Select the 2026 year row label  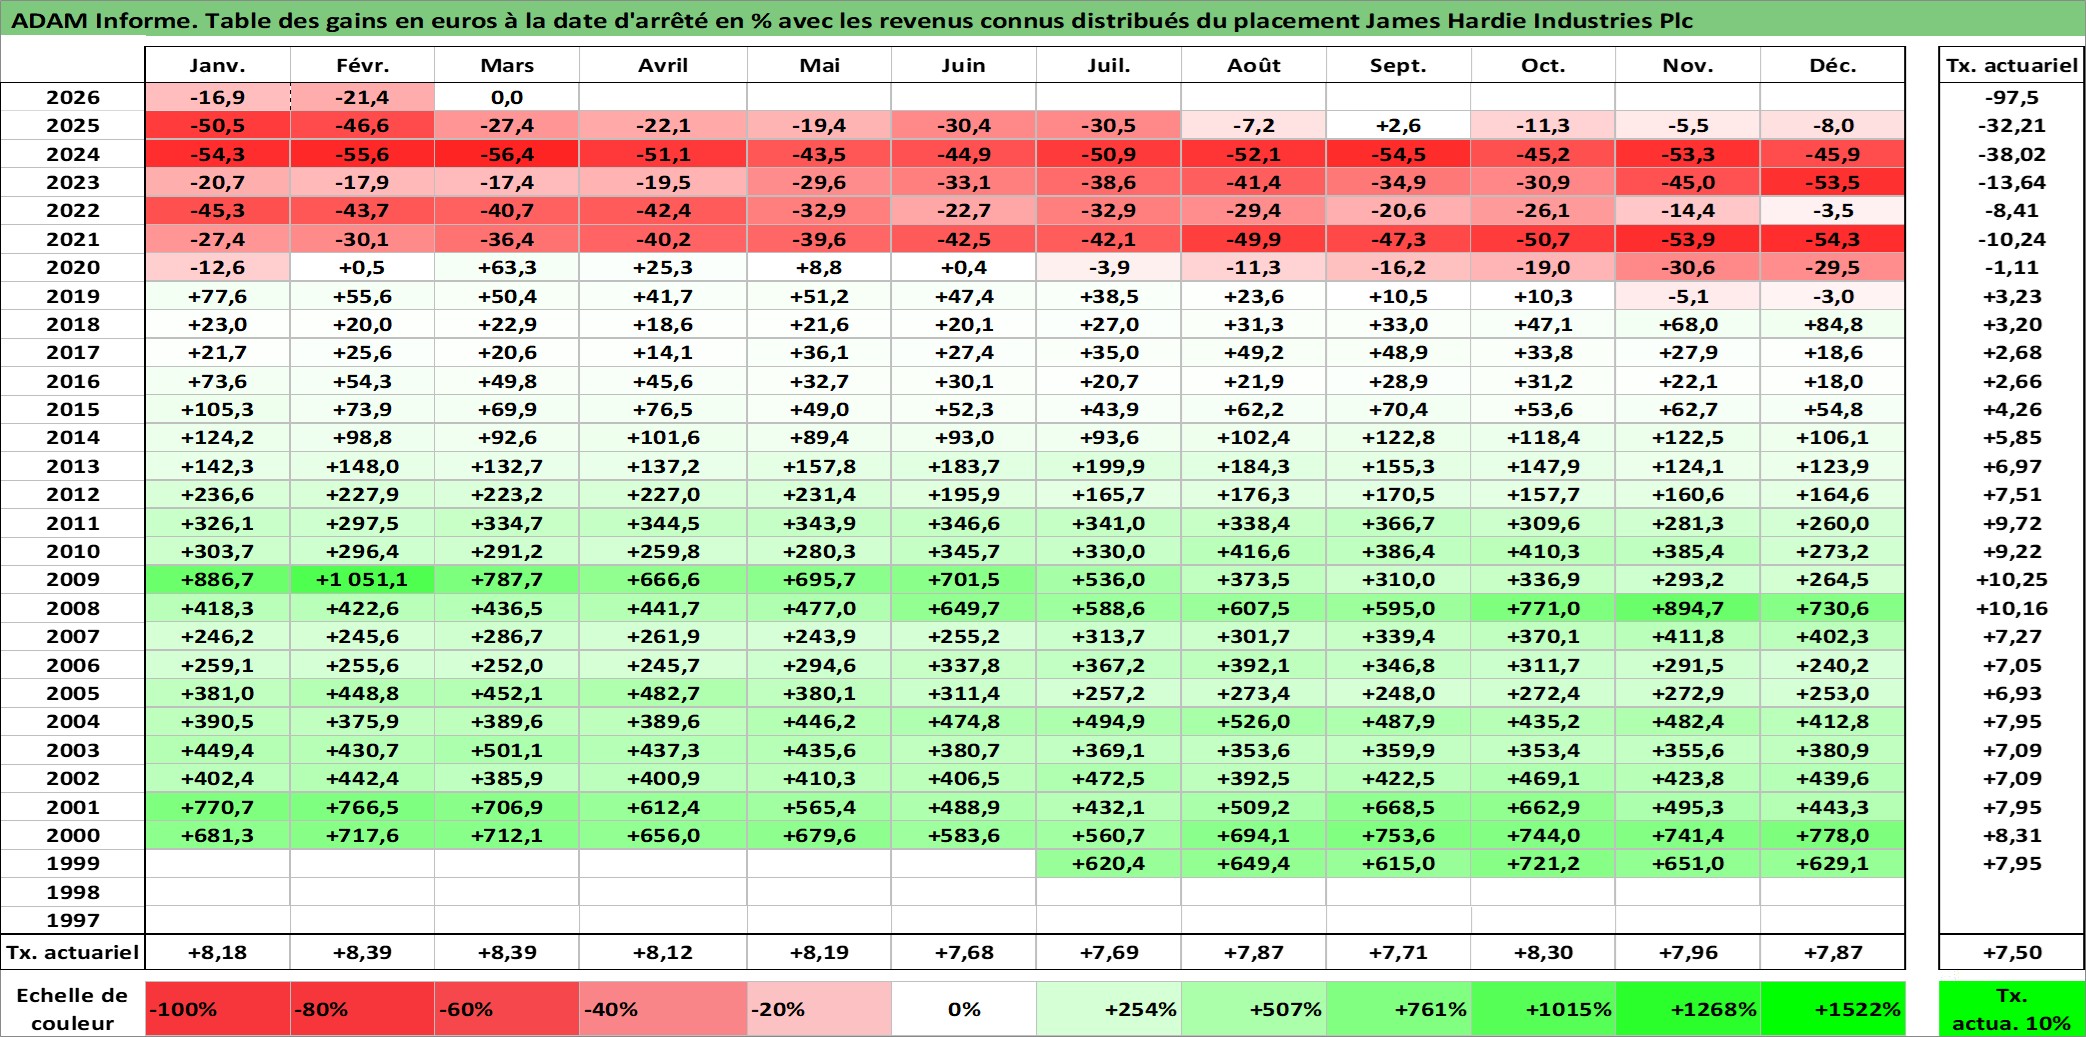73,97
